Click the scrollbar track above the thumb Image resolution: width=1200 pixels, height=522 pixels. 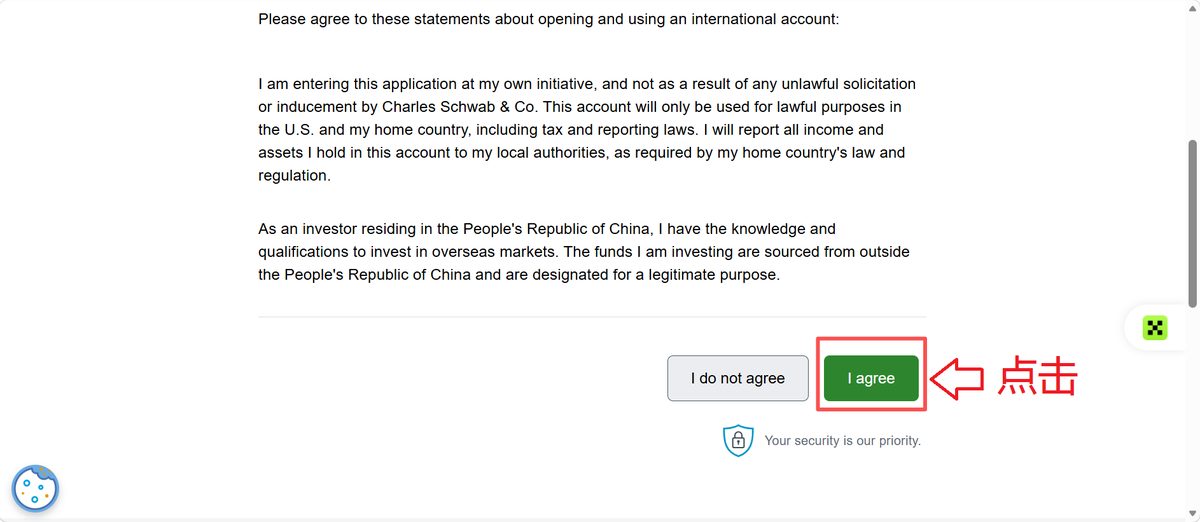(x=1192, y=75)
